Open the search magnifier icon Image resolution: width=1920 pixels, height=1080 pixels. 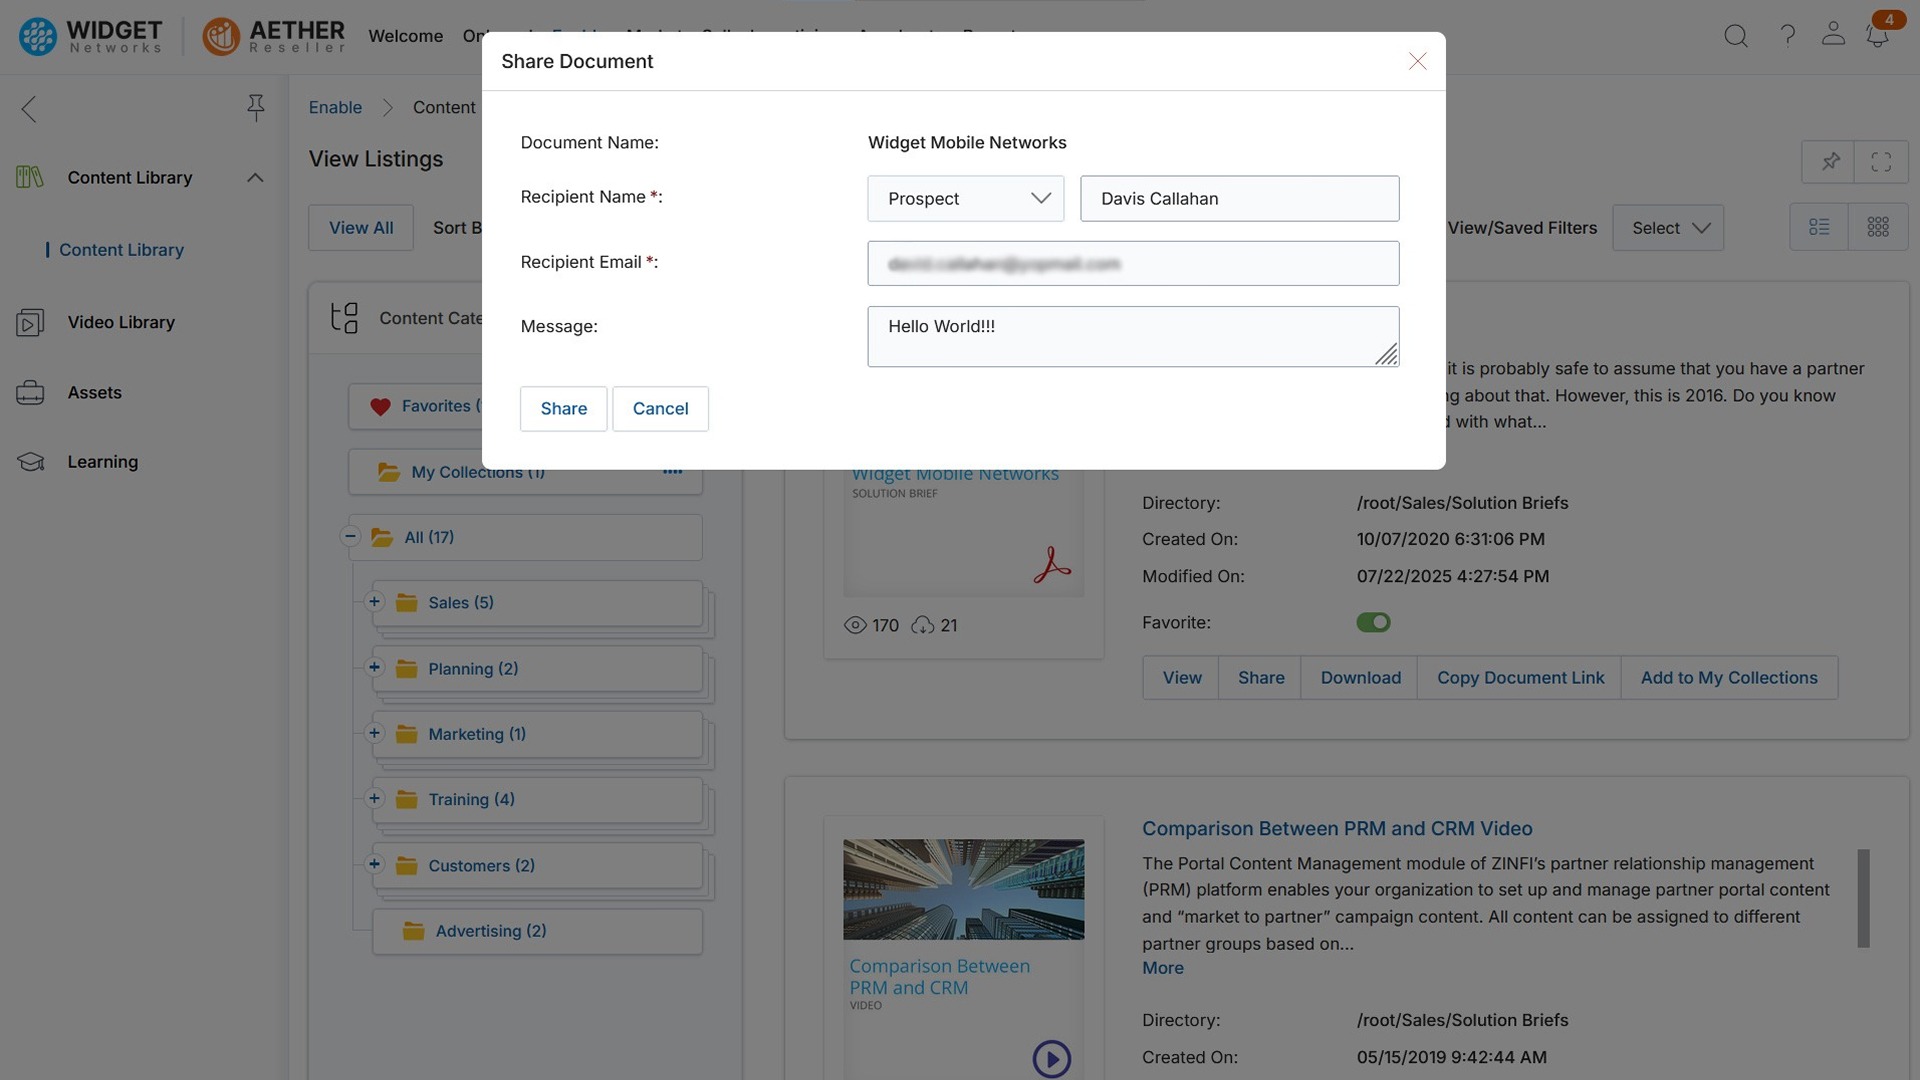(1736, 35)
